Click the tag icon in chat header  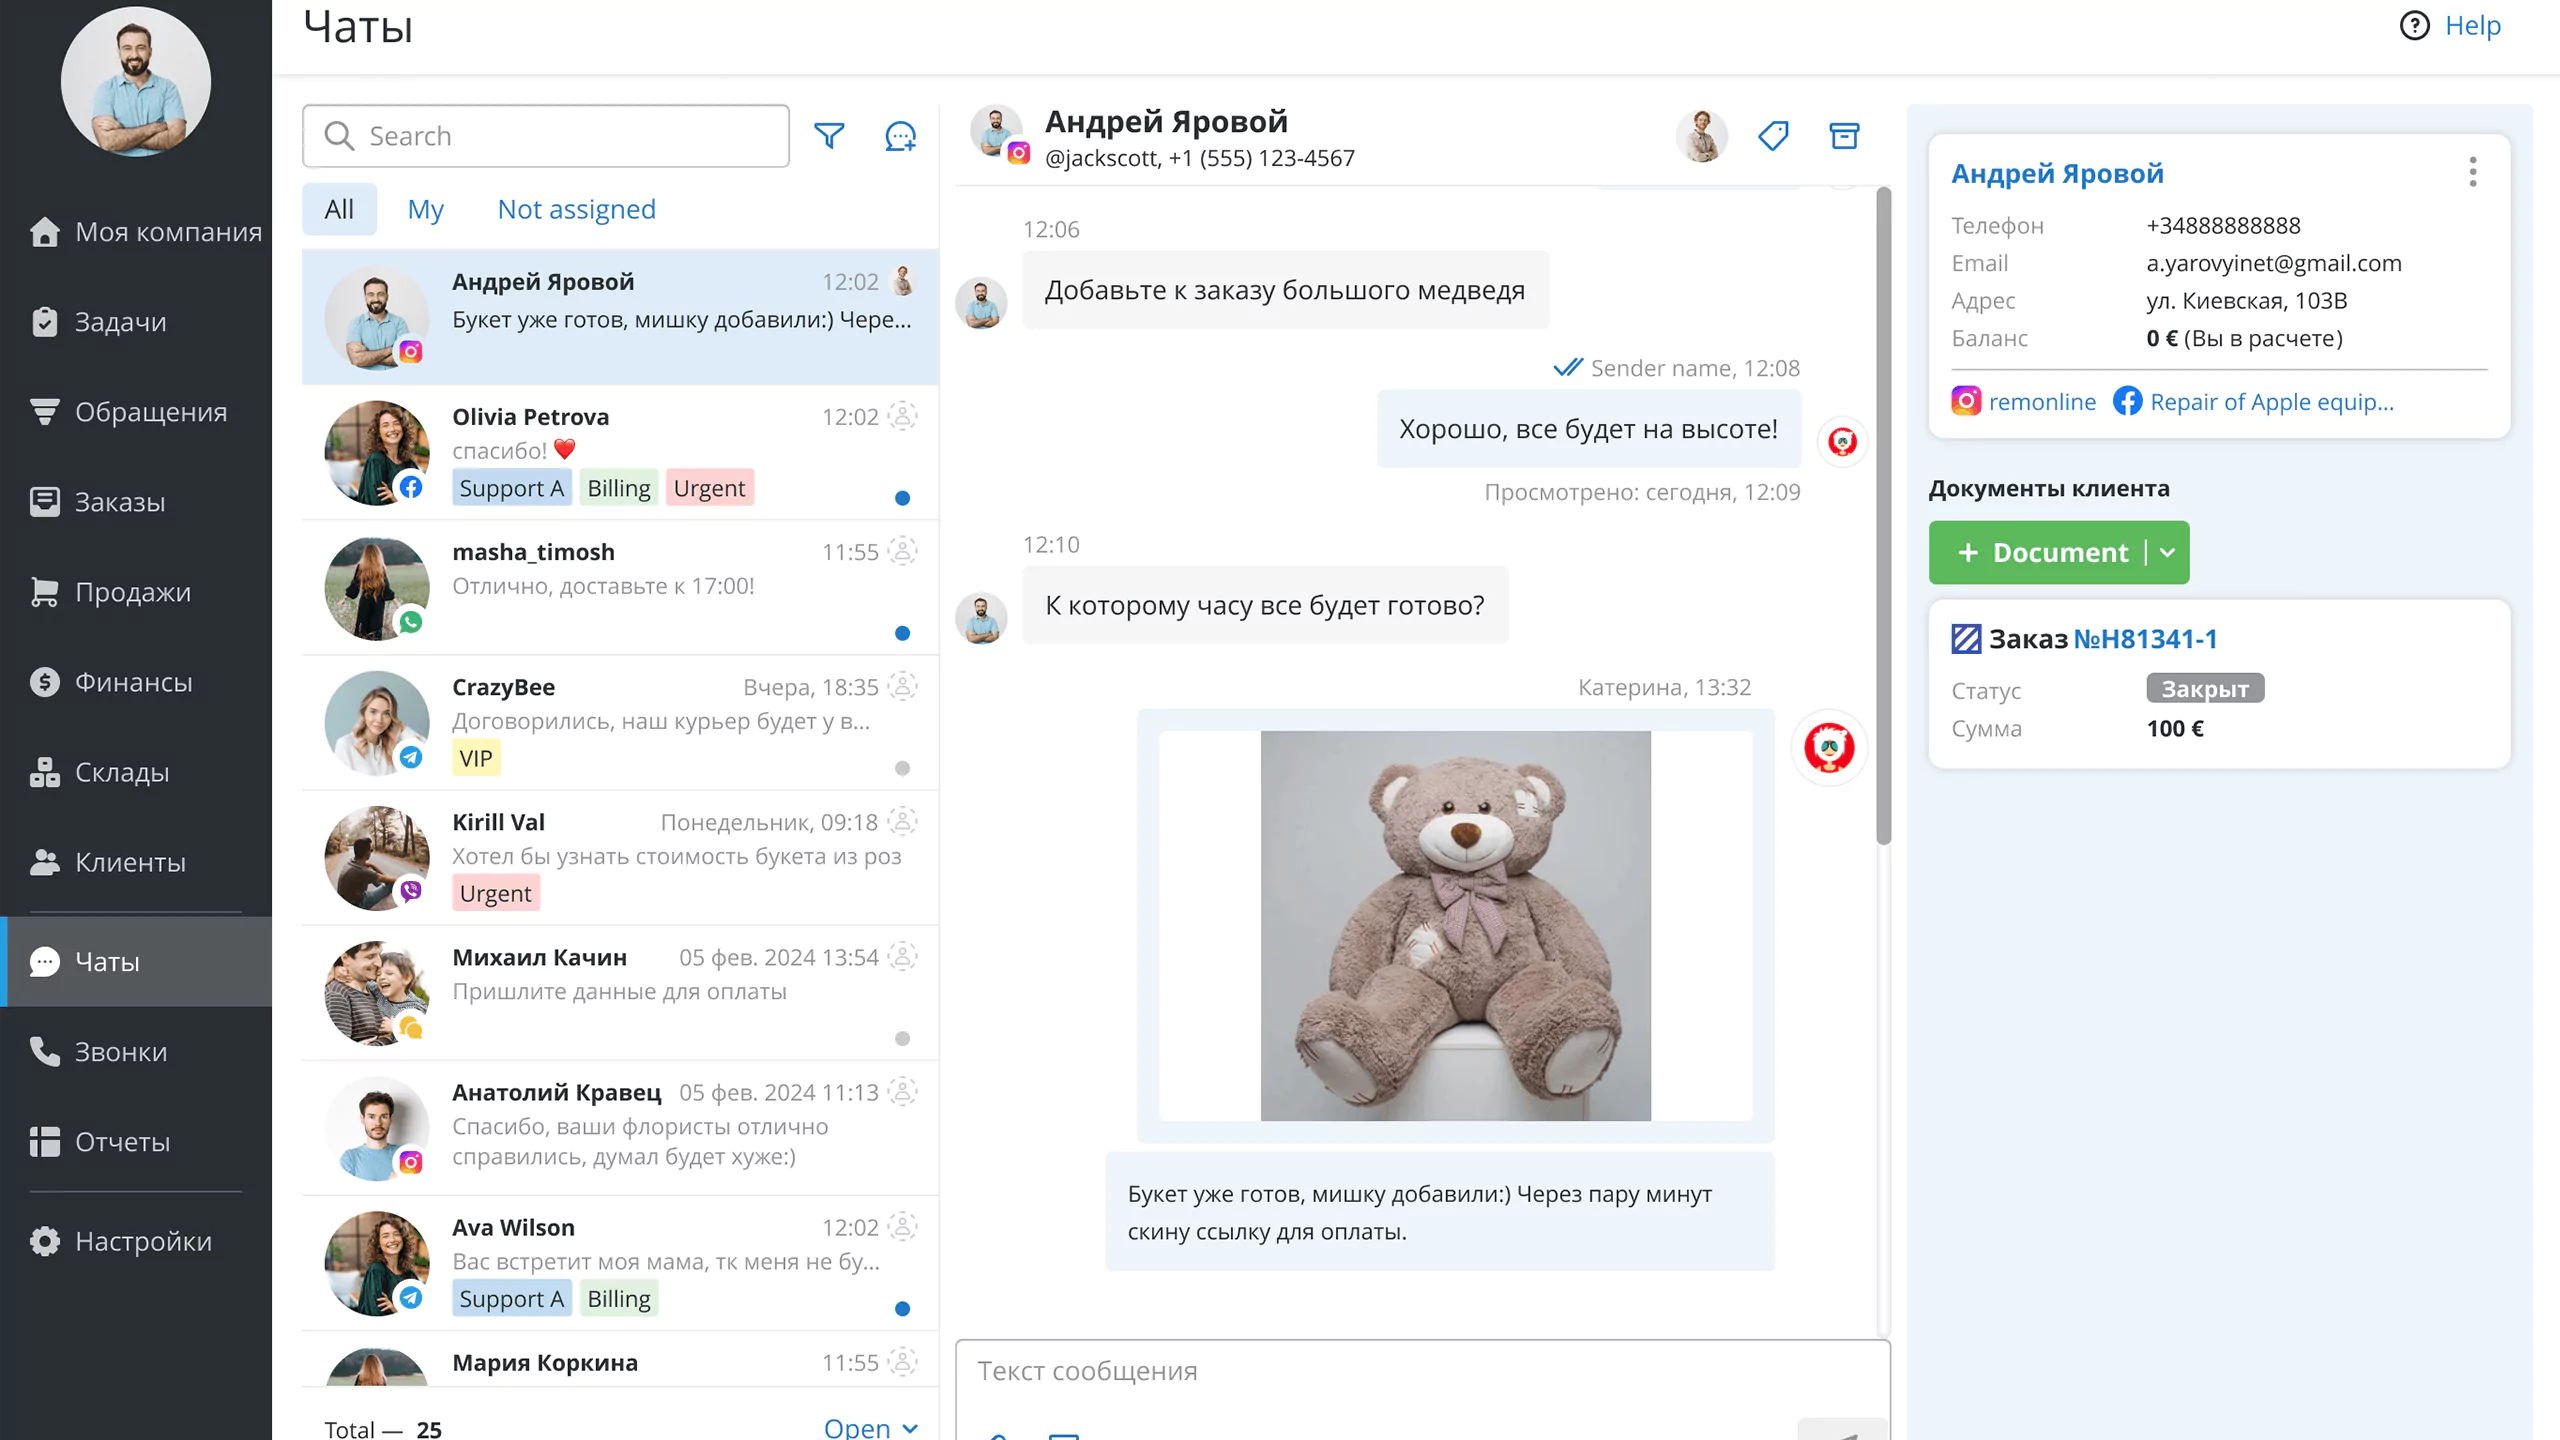pos(1773,135)
